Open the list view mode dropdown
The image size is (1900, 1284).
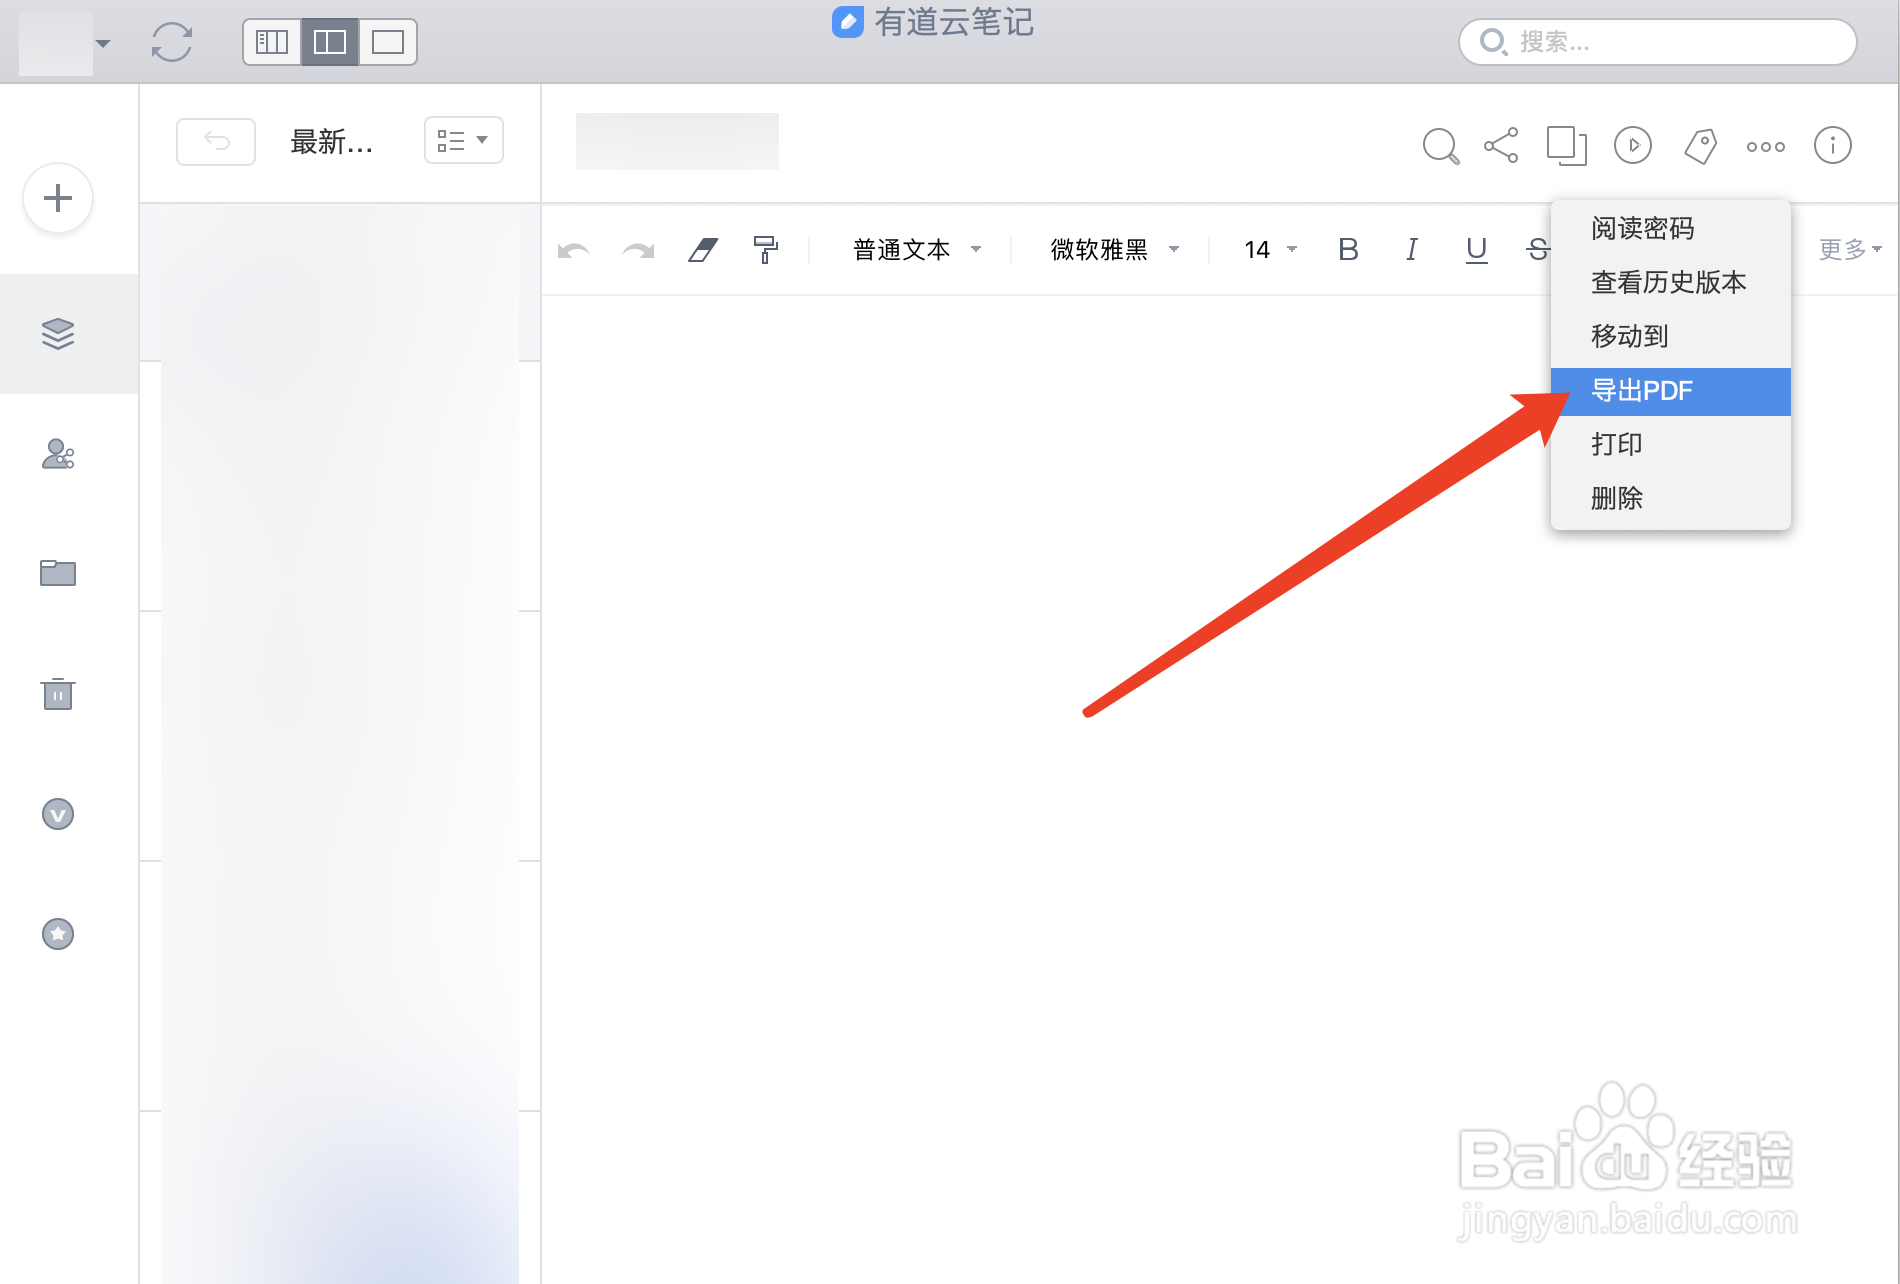pyautogui.click(x=463, y=141)
